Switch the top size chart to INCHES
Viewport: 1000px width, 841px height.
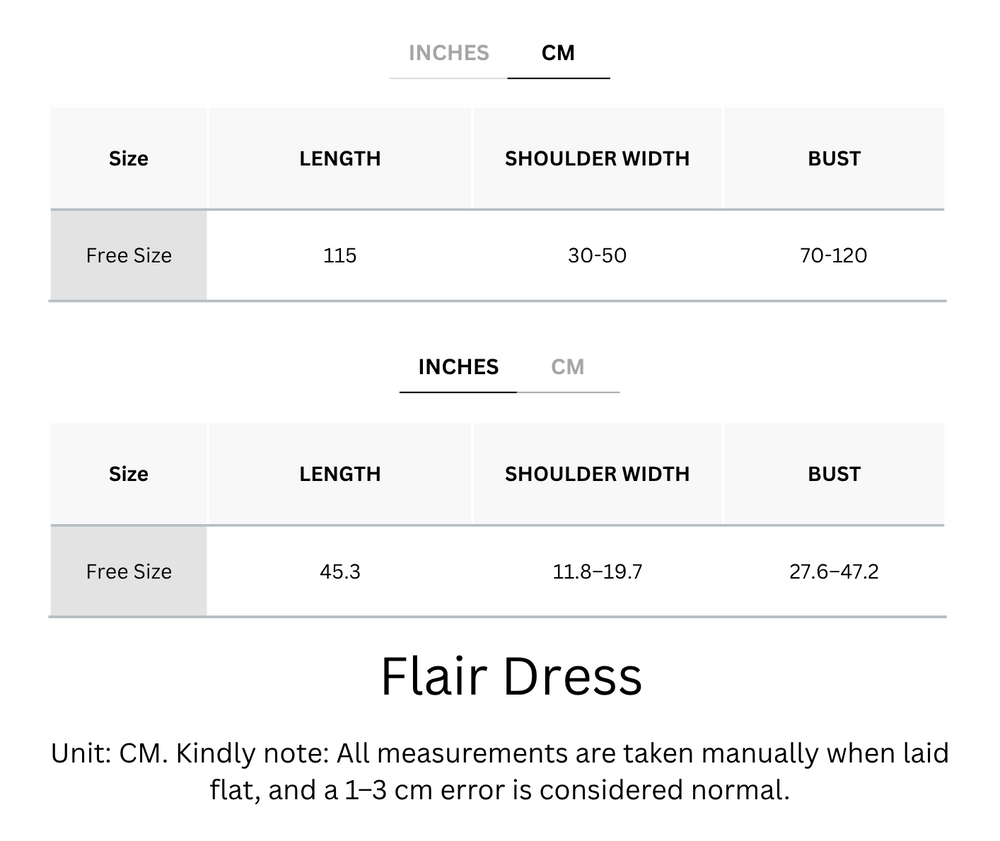[447, 53]
